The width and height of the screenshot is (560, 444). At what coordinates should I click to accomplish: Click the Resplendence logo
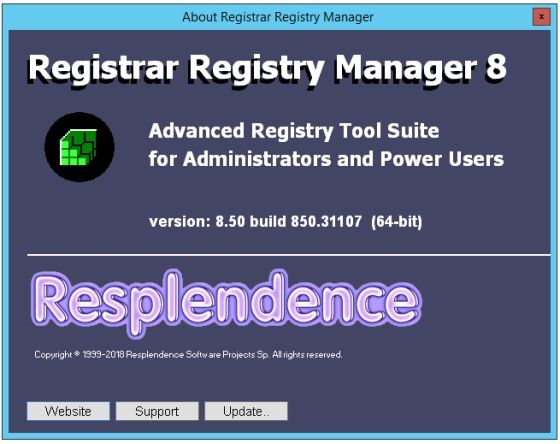227,304
